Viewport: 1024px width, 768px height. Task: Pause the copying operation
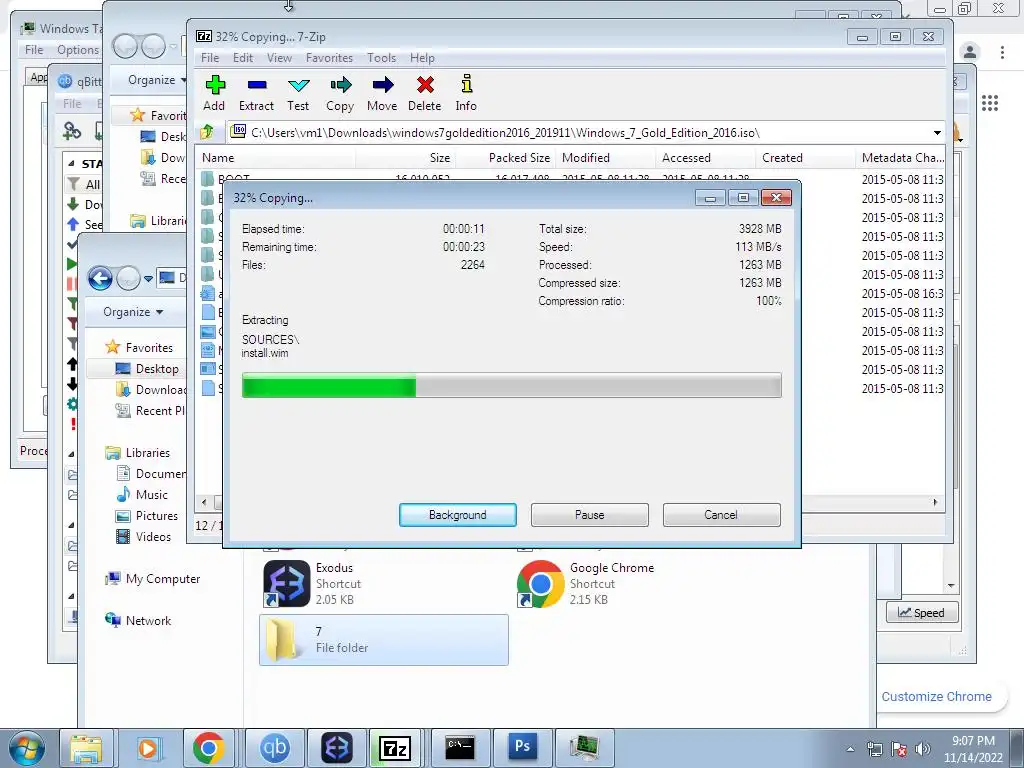click(x=590, y=515)
